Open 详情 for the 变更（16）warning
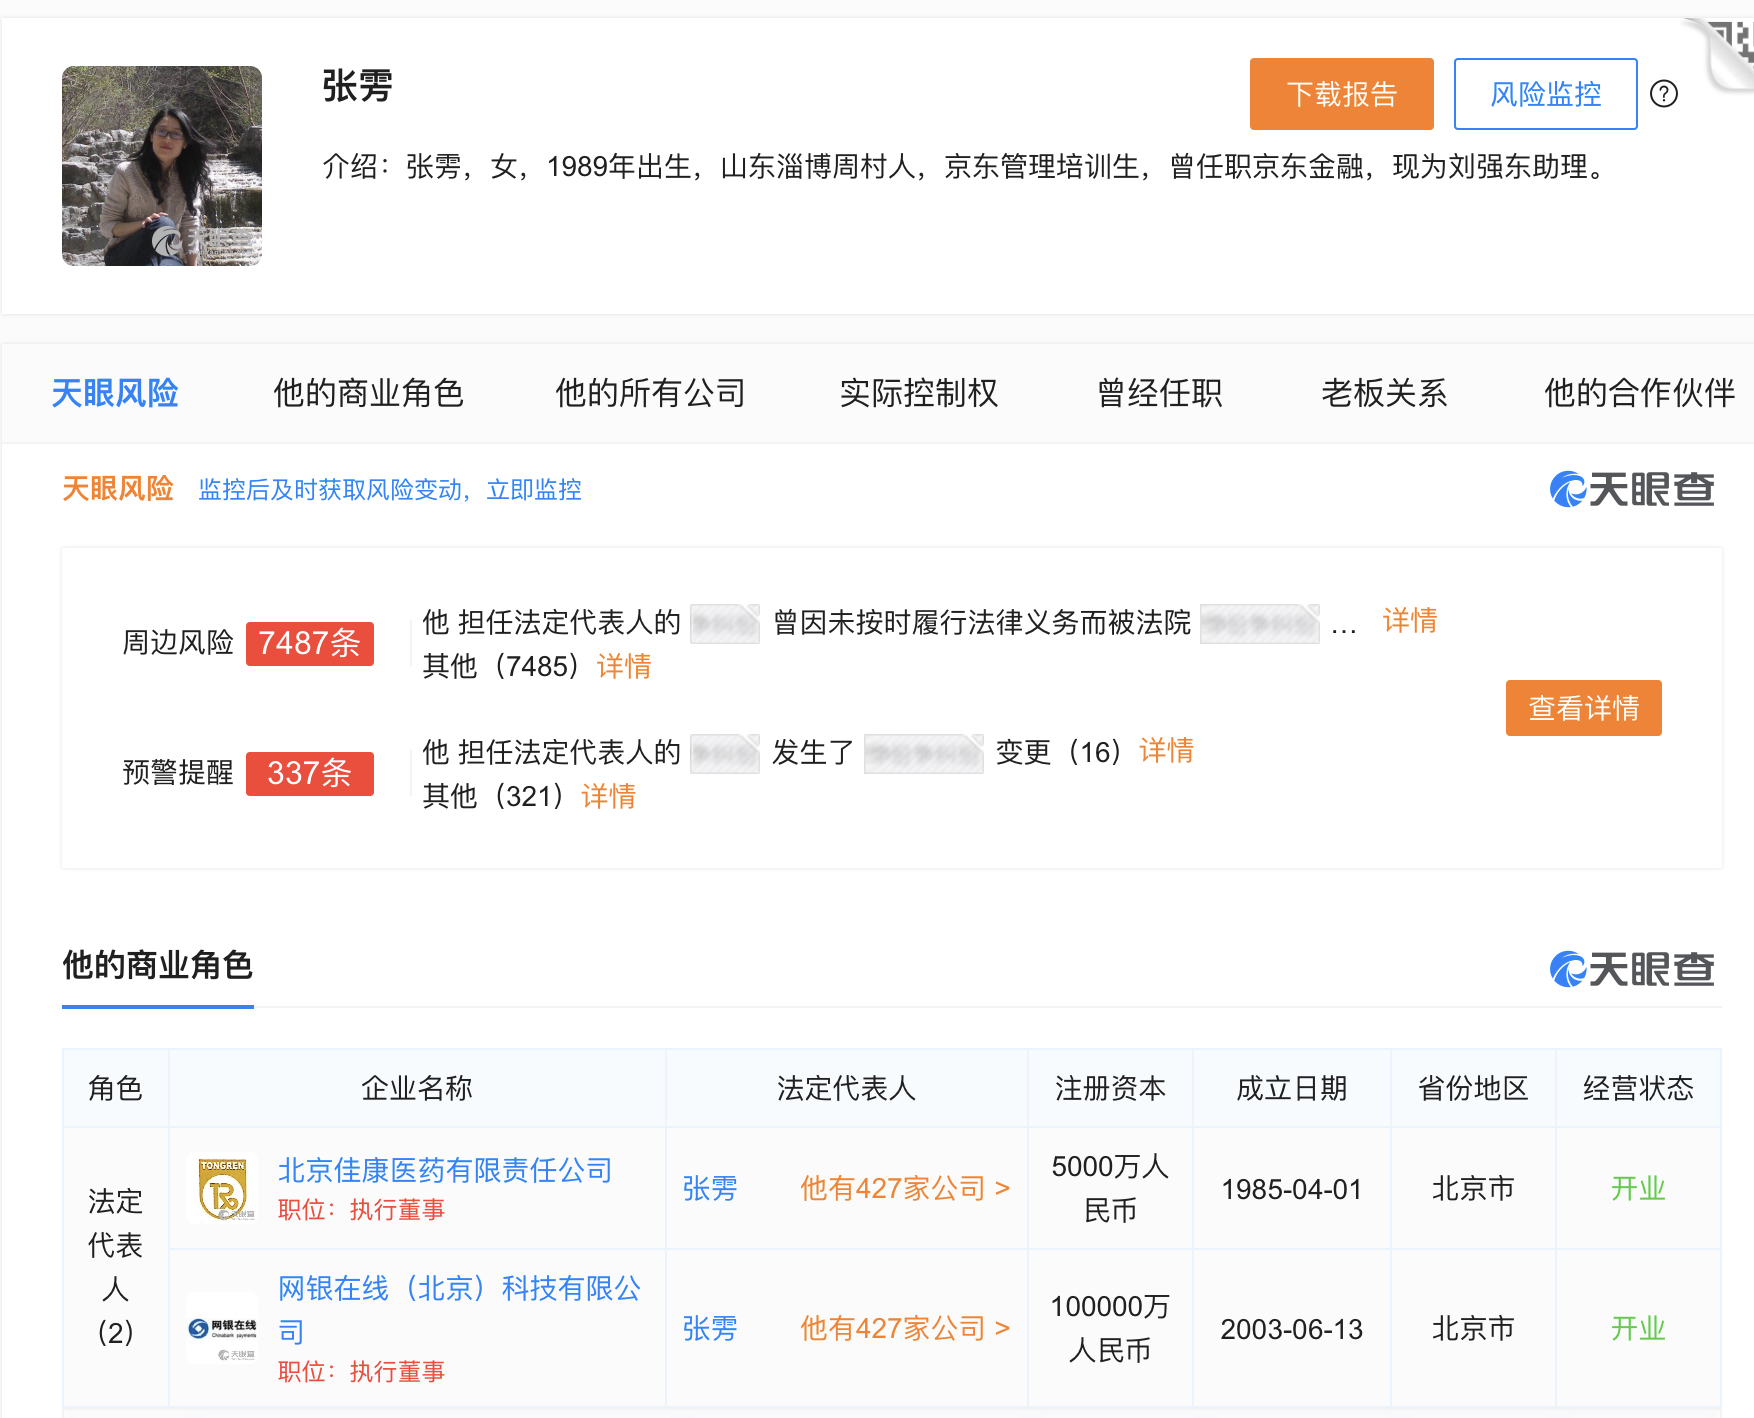1754x1418 pixels. [1166, 751]
